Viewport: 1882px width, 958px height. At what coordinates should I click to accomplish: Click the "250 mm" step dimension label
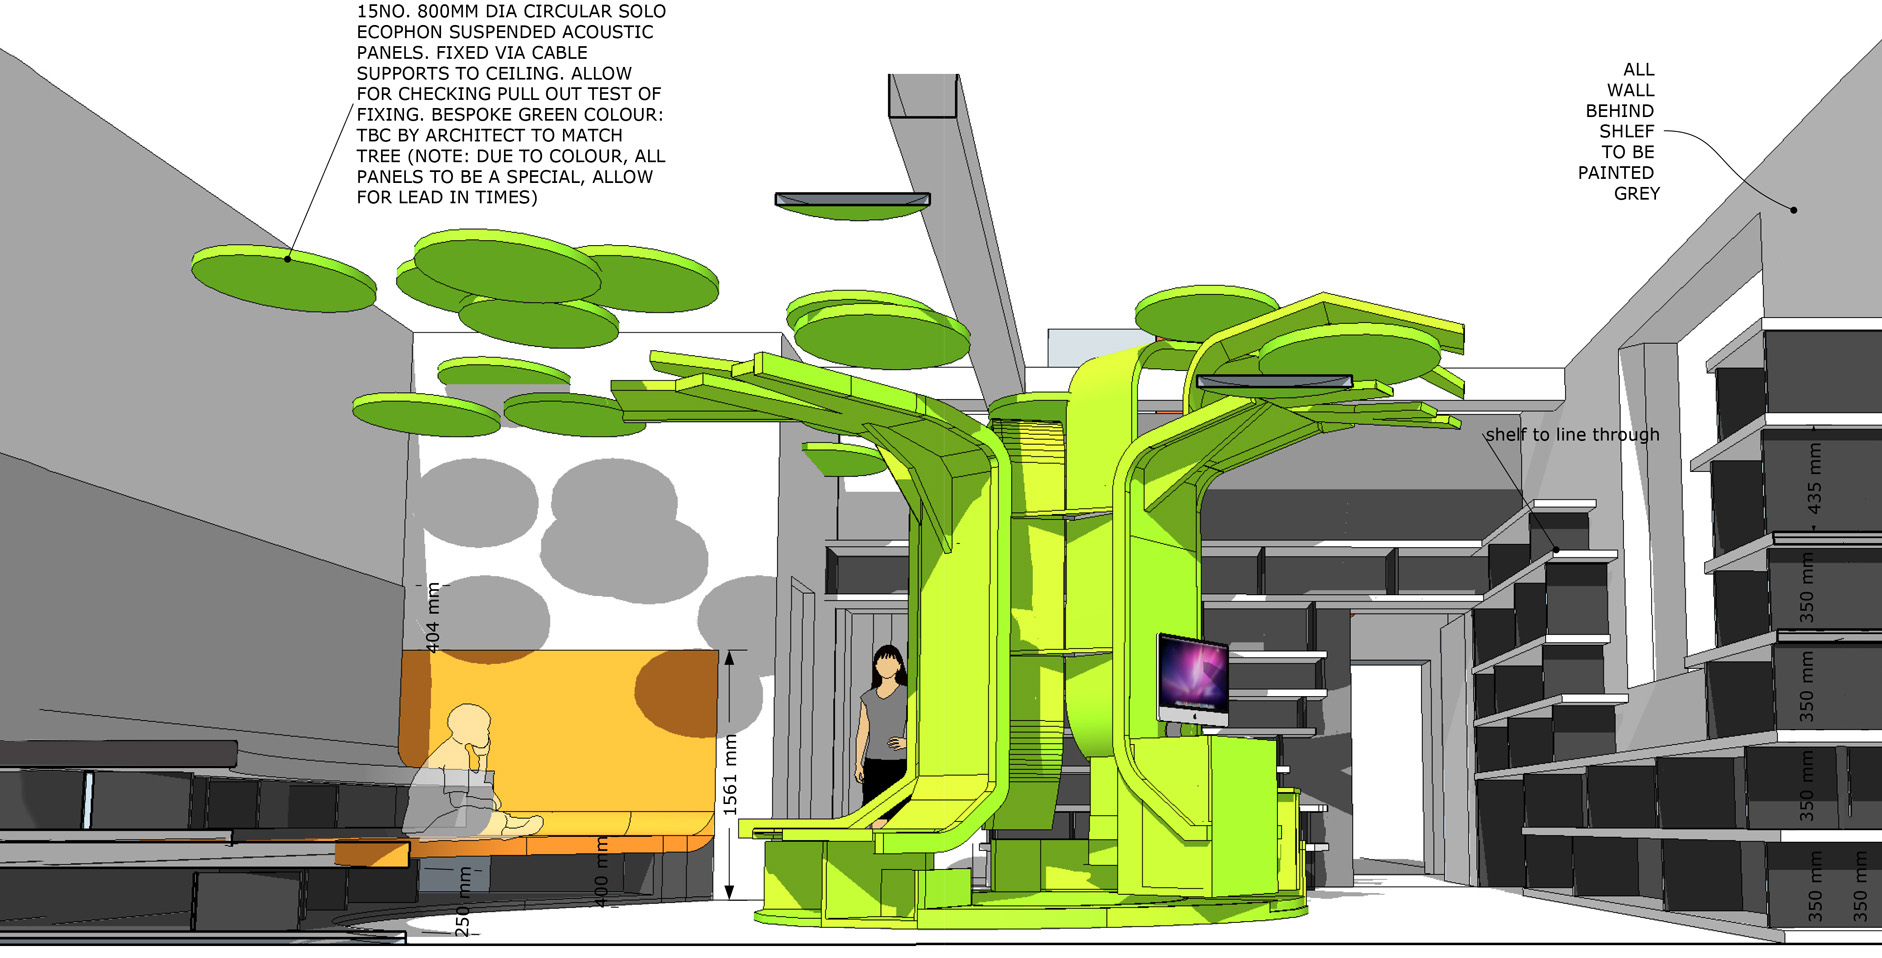coord(463,901)
